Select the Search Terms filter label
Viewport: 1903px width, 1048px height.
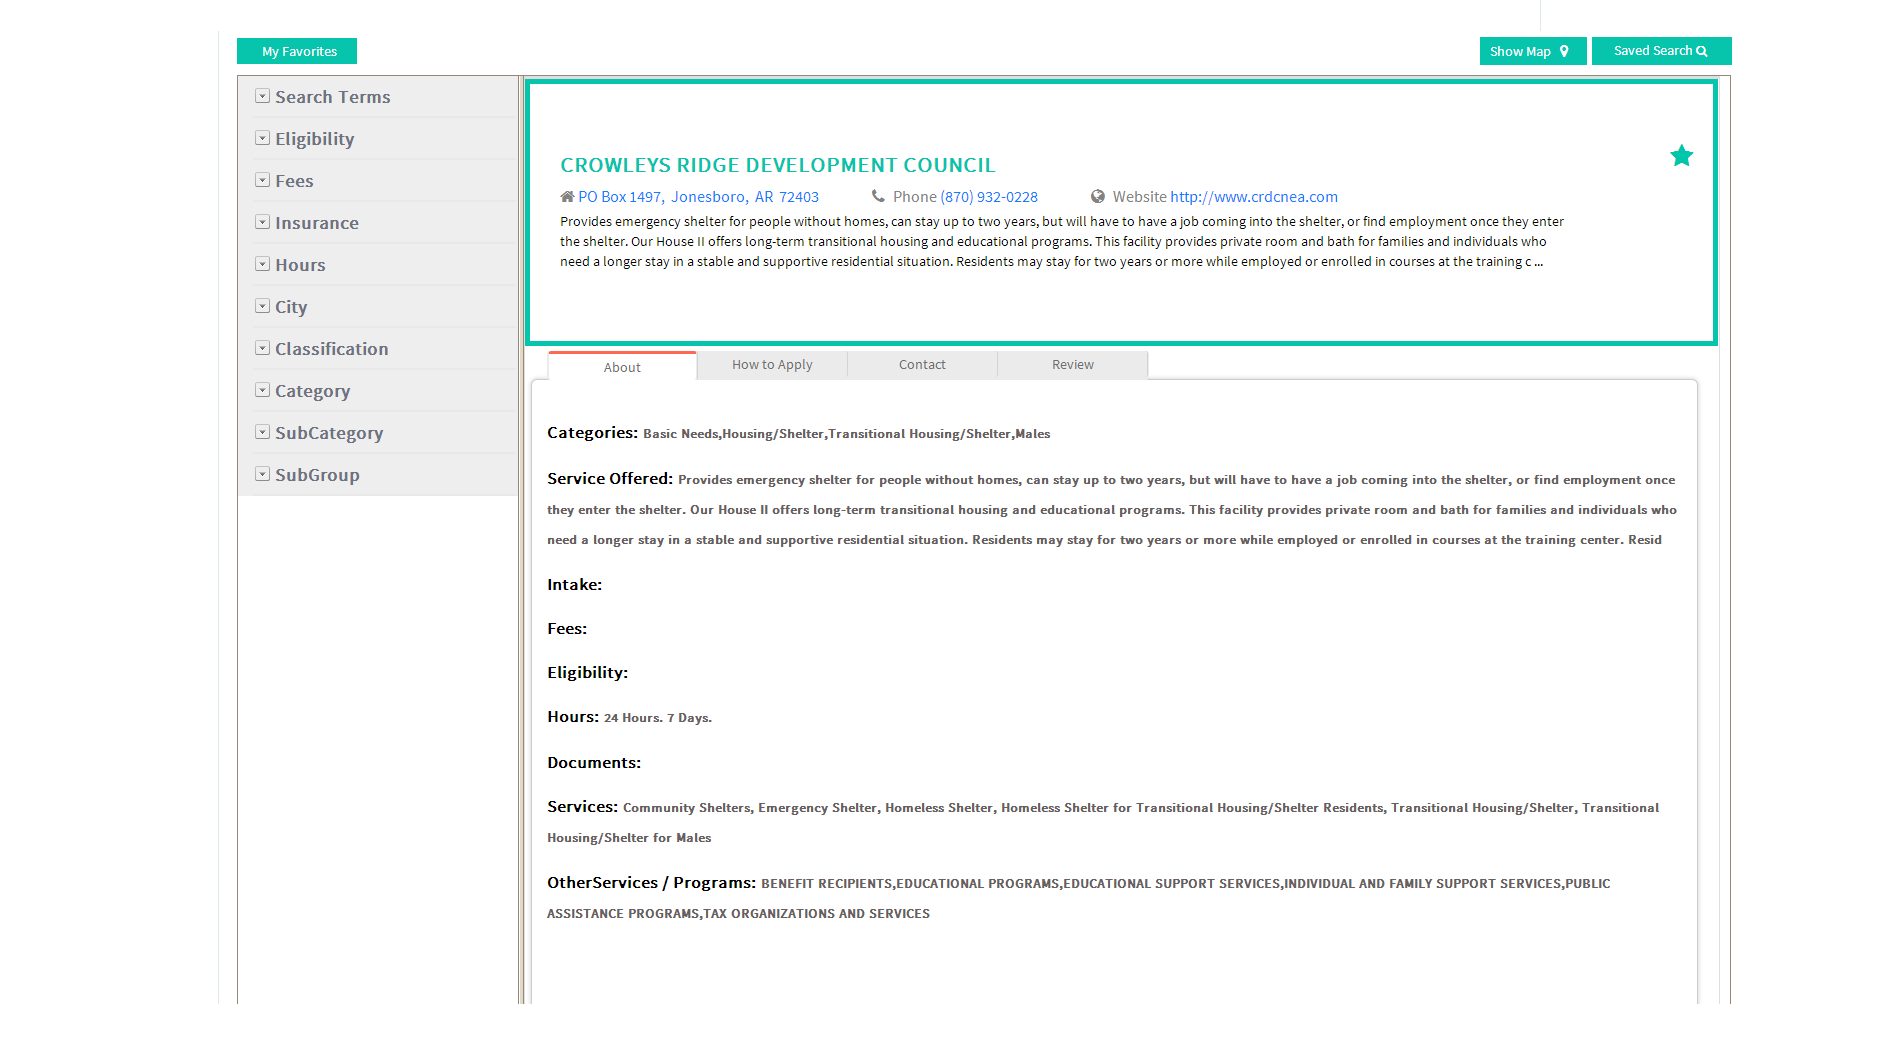[x=333, y=97]
